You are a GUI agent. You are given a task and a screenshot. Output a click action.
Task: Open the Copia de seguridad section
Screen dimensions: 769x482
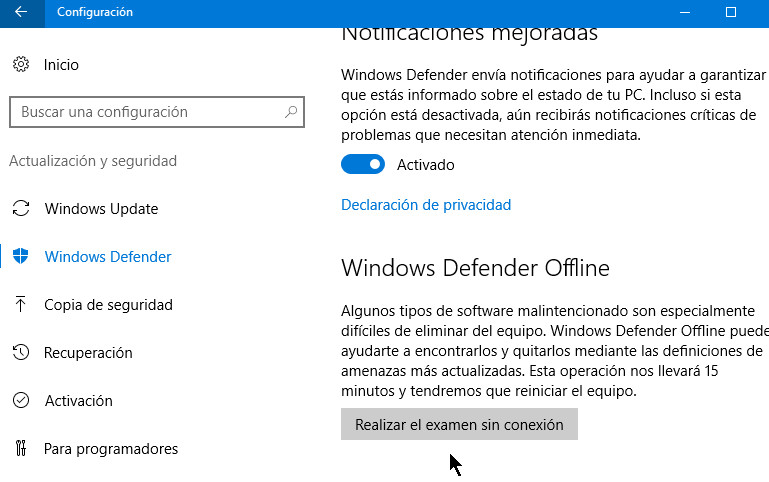coord(108,304)
